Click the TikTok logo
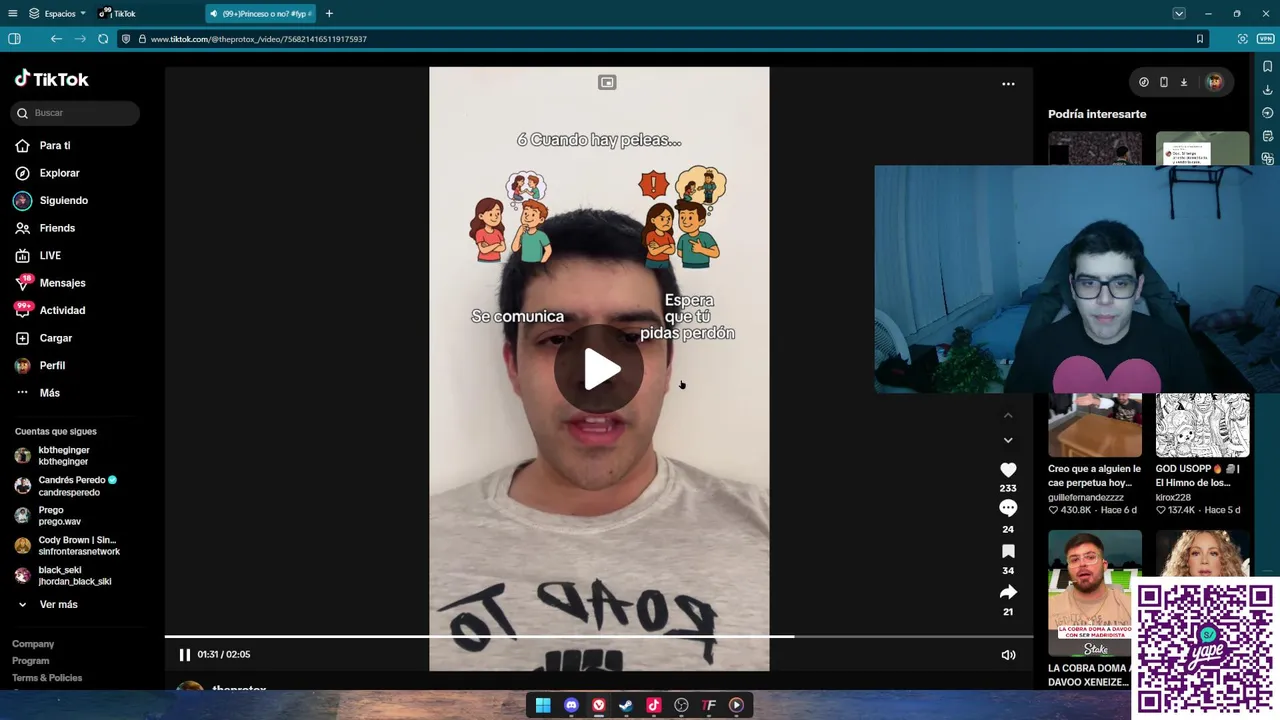 pyautogui.click(x=51, y=79)
